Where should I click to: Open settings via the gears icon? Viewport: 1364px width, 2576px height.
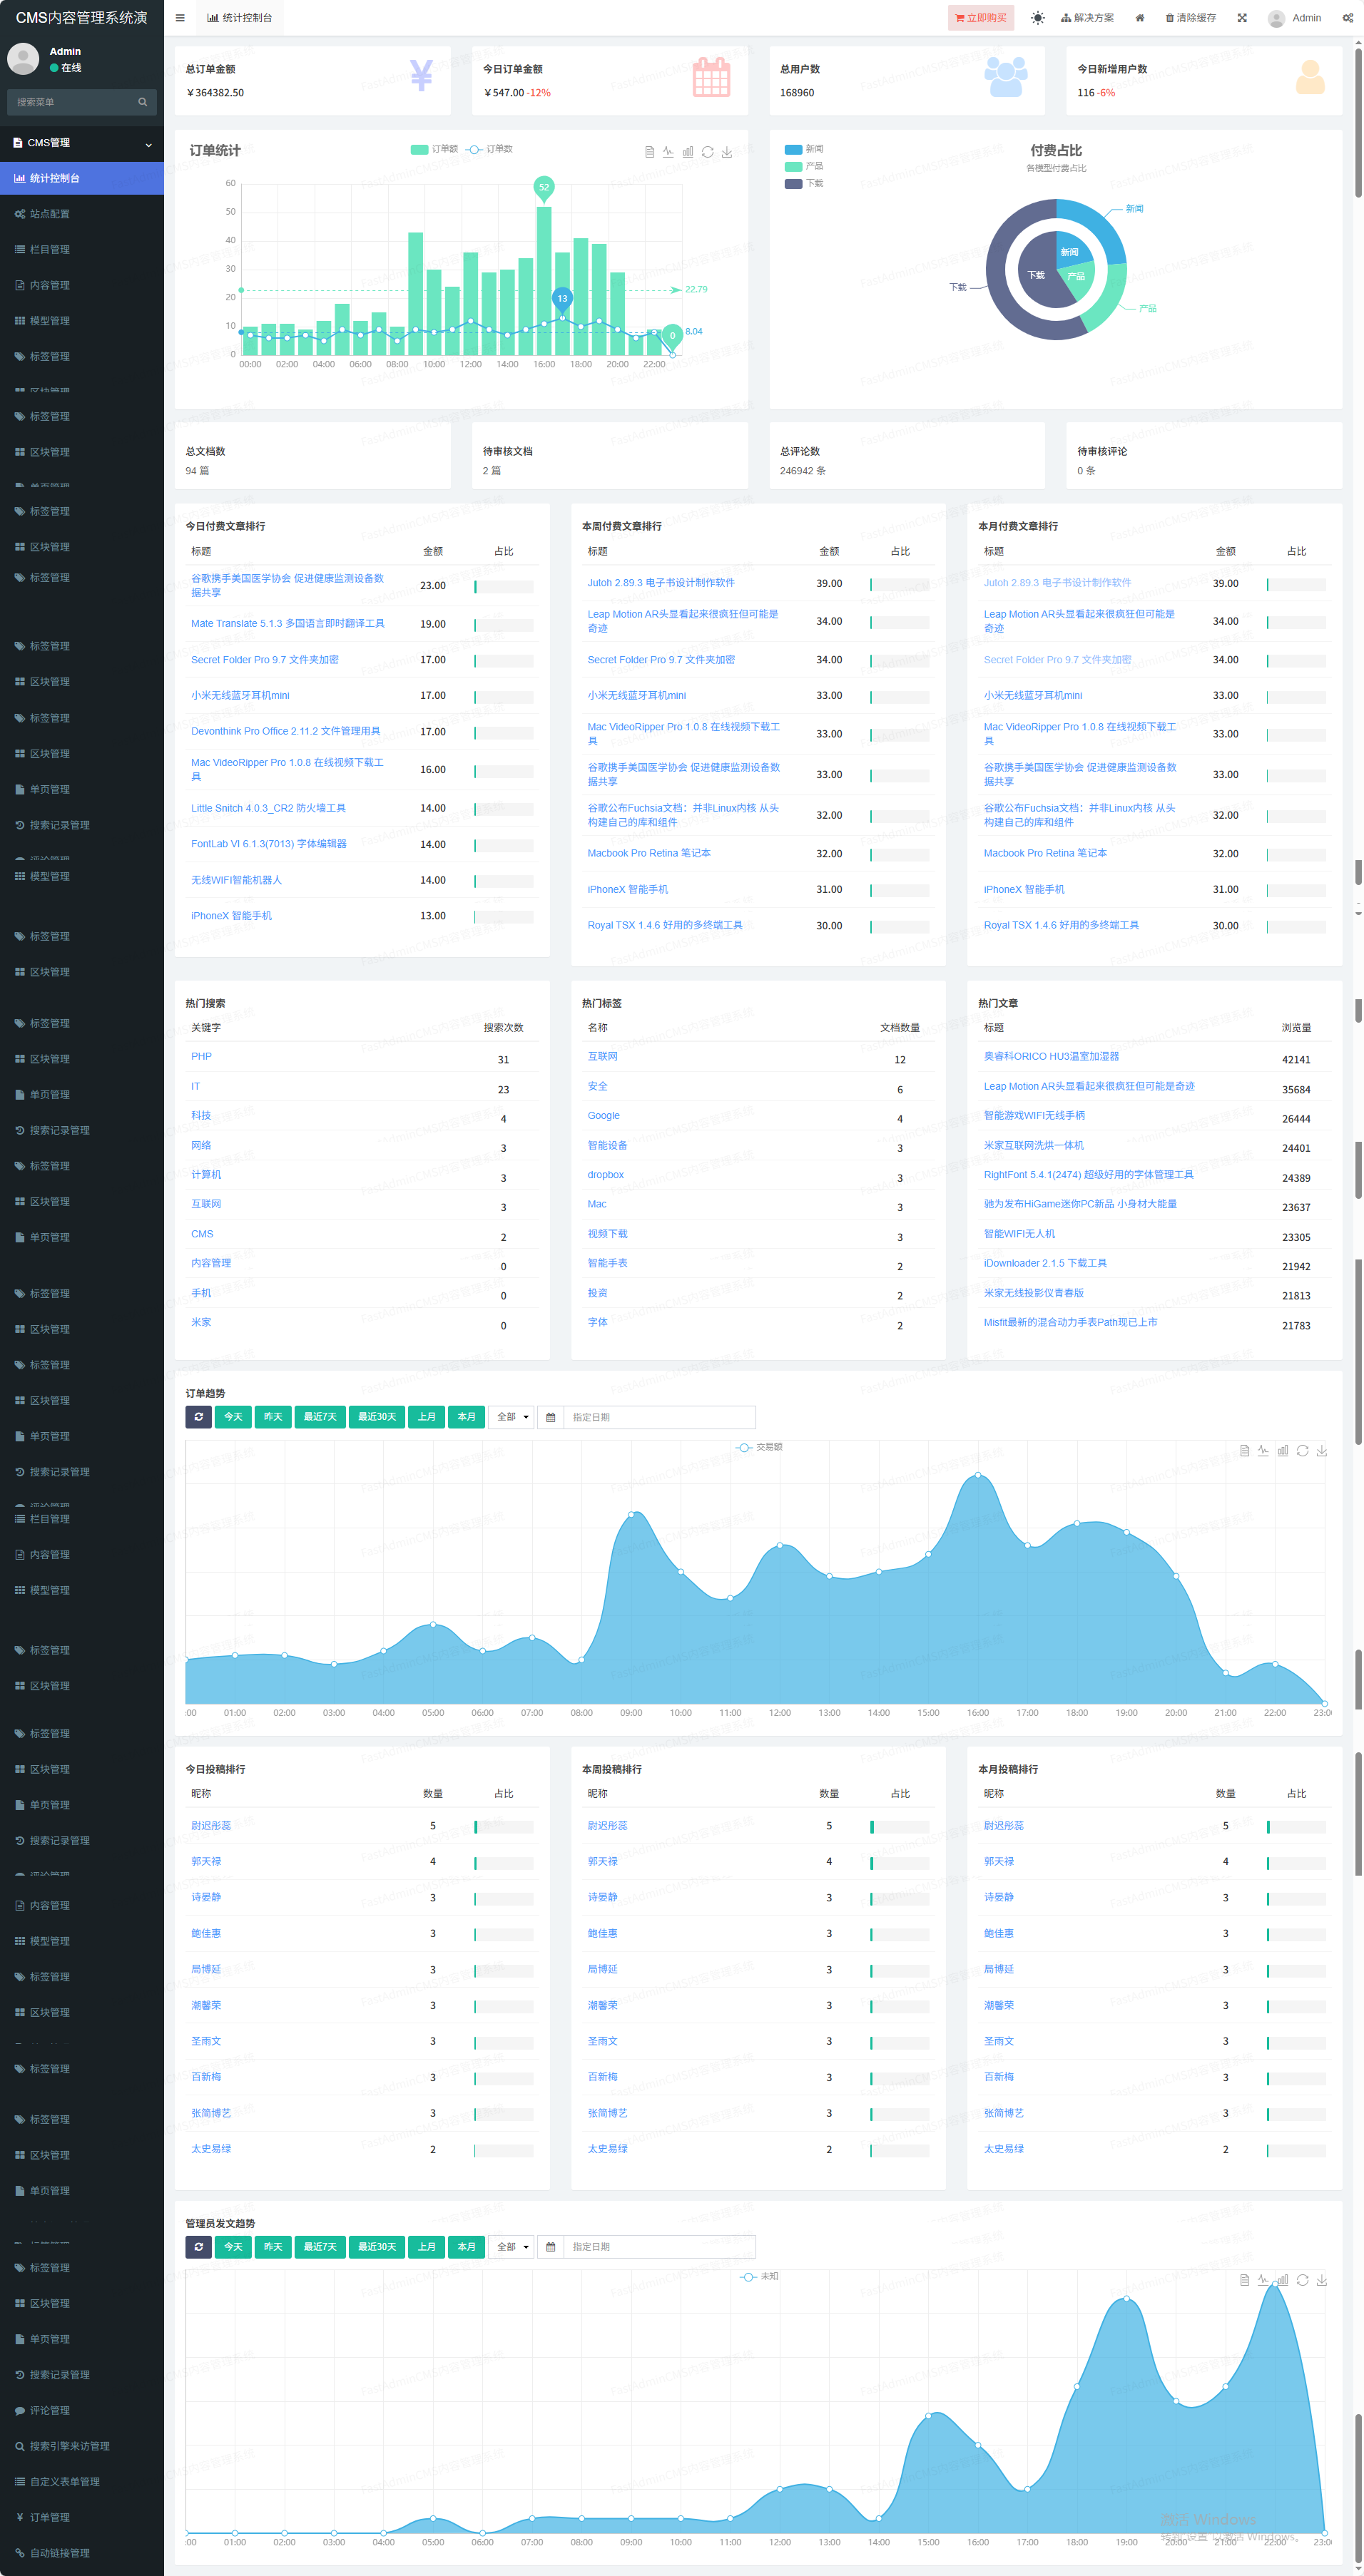[1347, 18]
